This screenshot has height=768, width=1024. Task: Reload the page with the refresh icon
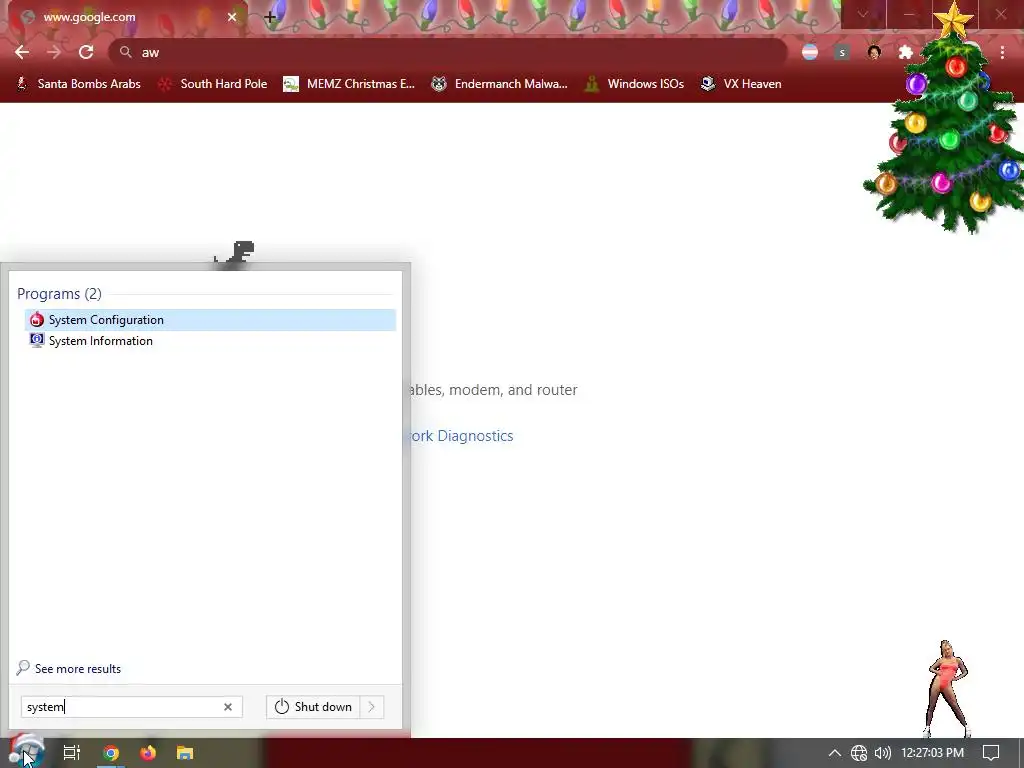[86, 52]
